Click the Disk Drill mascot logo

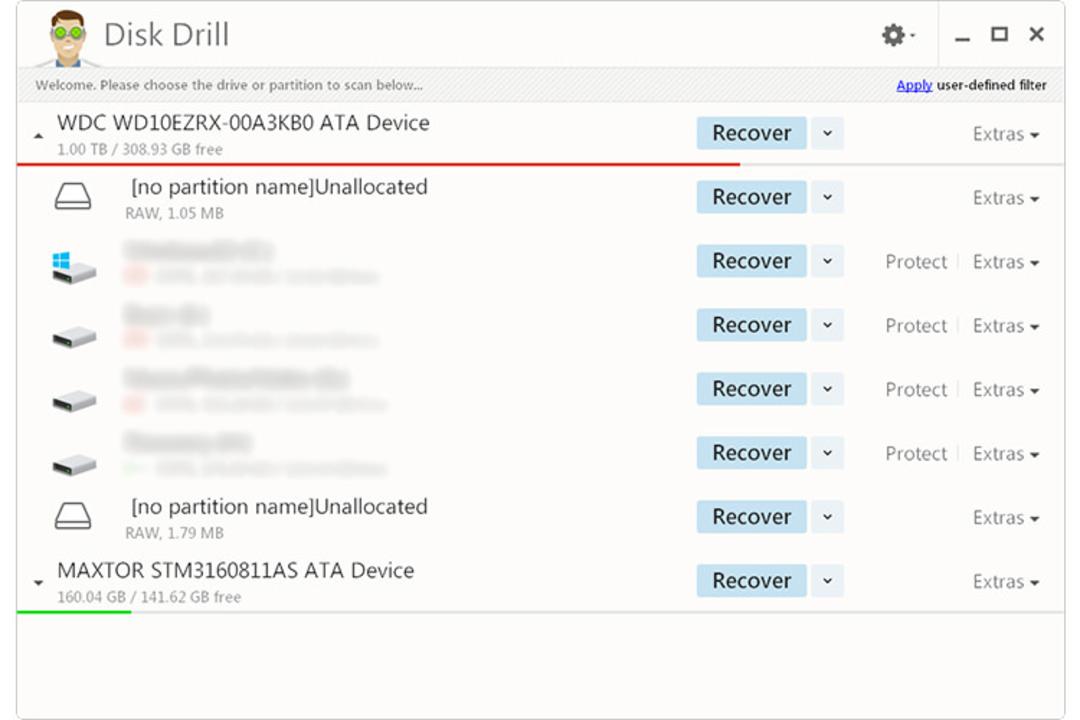pyautogui.click(x=68, y=38)
